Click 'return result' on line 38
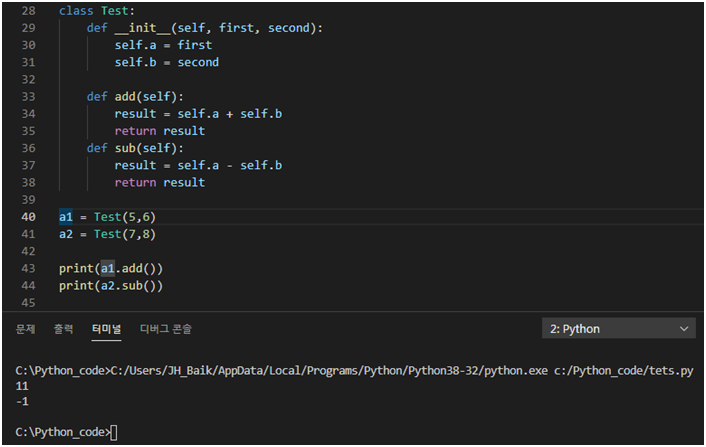Viewport: 706px width, 447px height. [160, 182]
